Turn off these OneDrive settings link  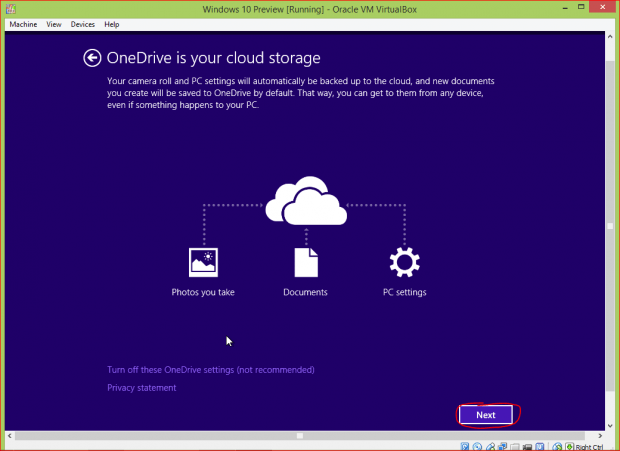click(x=211, y=370)
